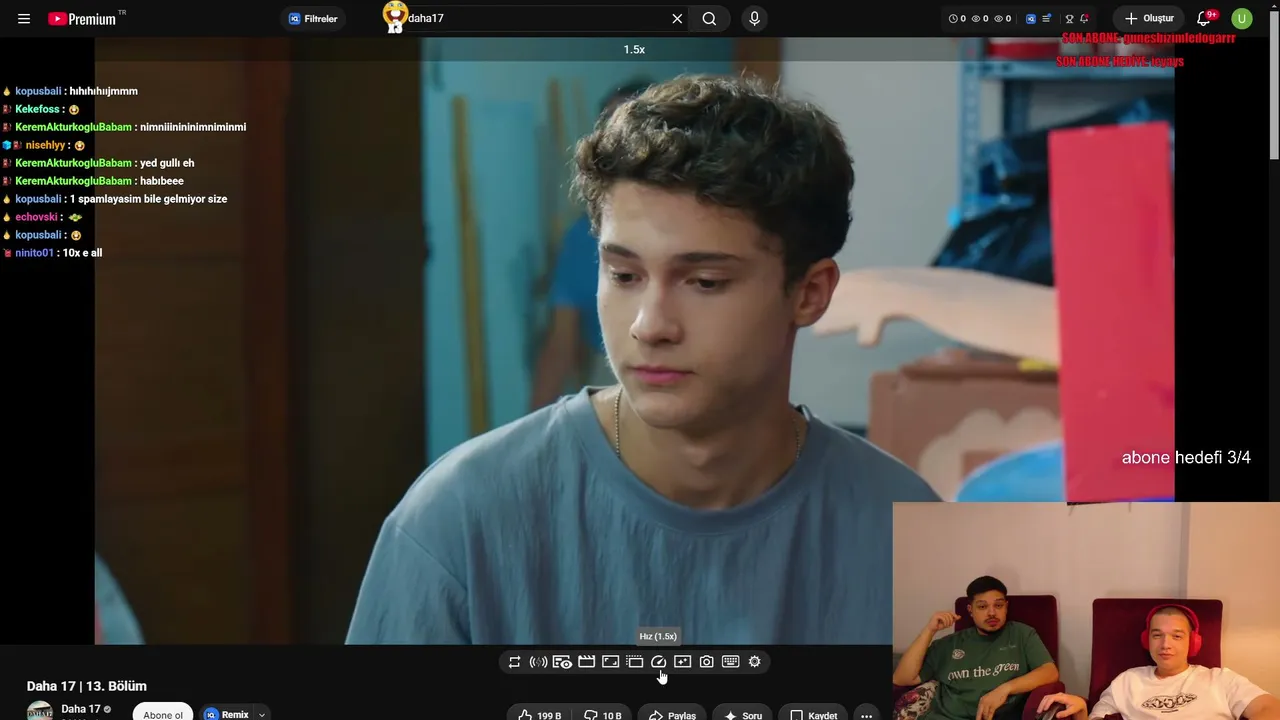Click the Remix button
The image size is (1280, 720).
[227, 714]
